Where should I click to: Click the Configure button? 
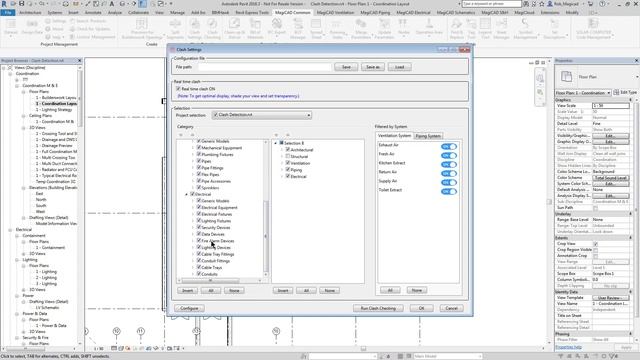pos(189,308)
